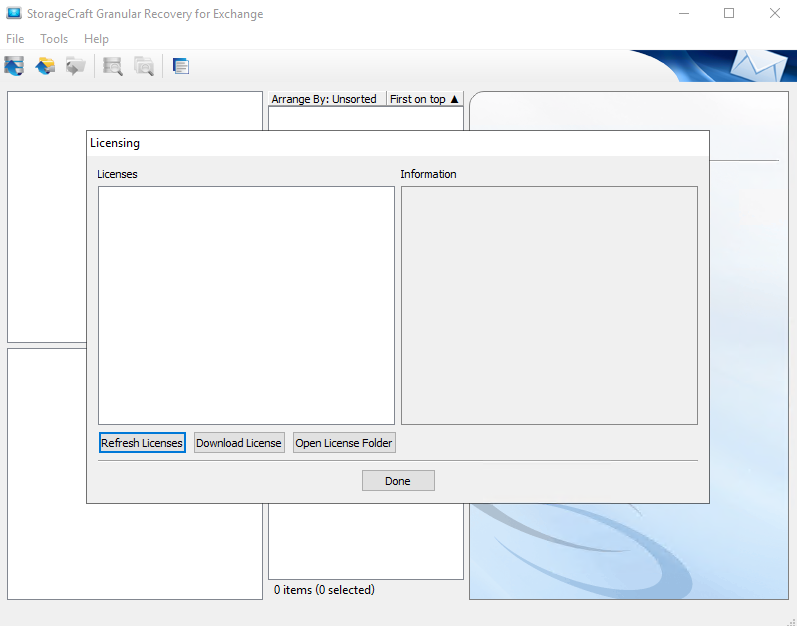Click the Information panel area
797x626 pixels.
[x=549, y=305]
